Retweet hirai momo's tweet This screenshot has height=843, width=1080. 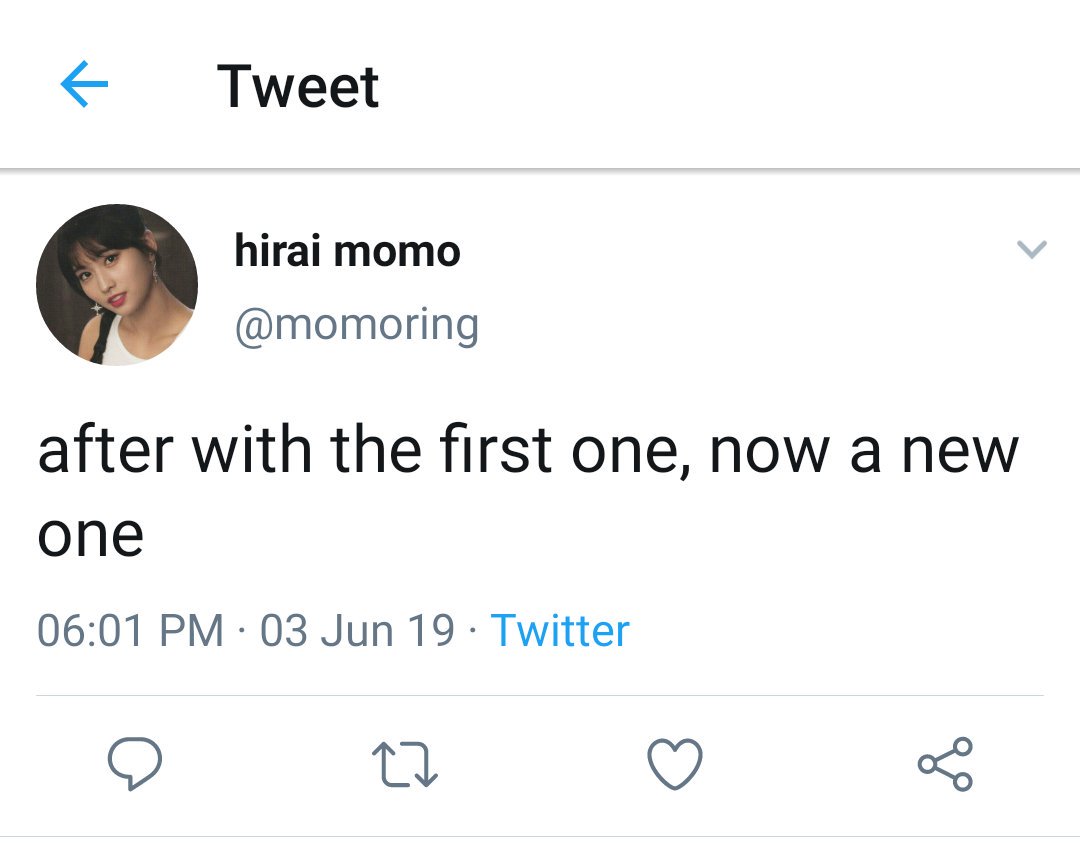(x=405, y=764)
